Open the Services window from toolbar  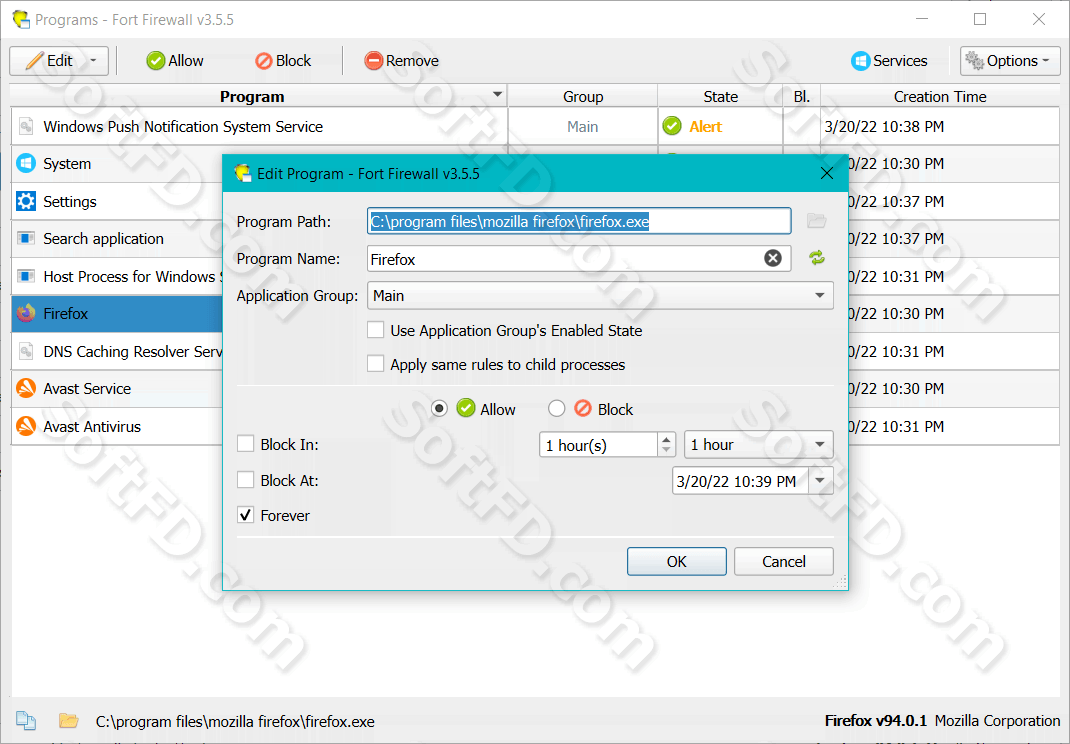pos(889,61)
